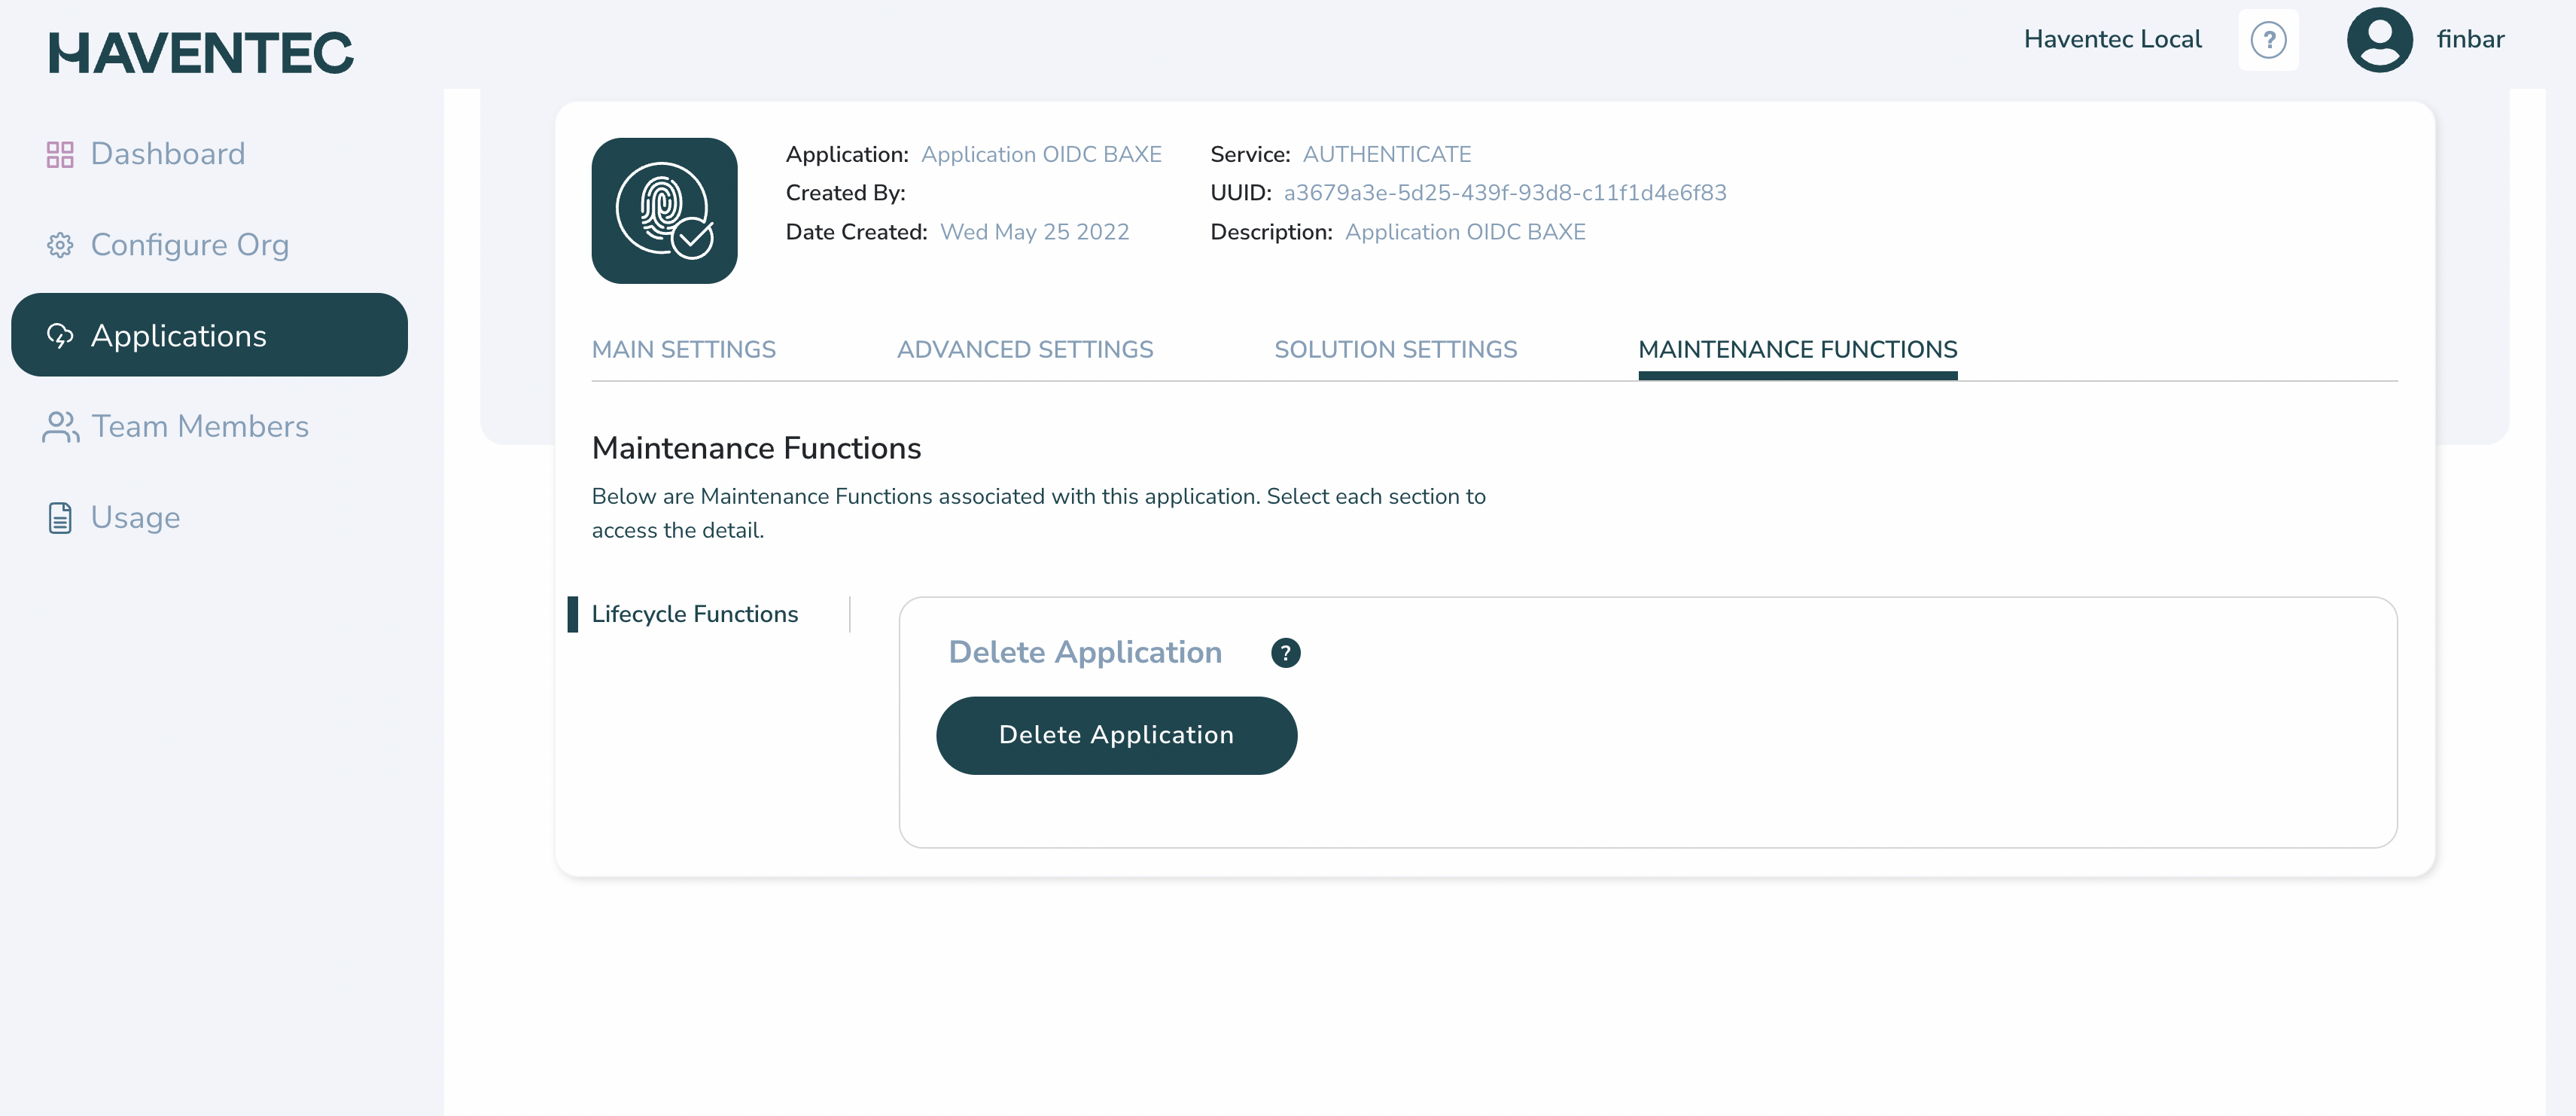Viewport: 2576px width, 1116px height.
Task: Click the Created By label
Action: pos(845,193)
